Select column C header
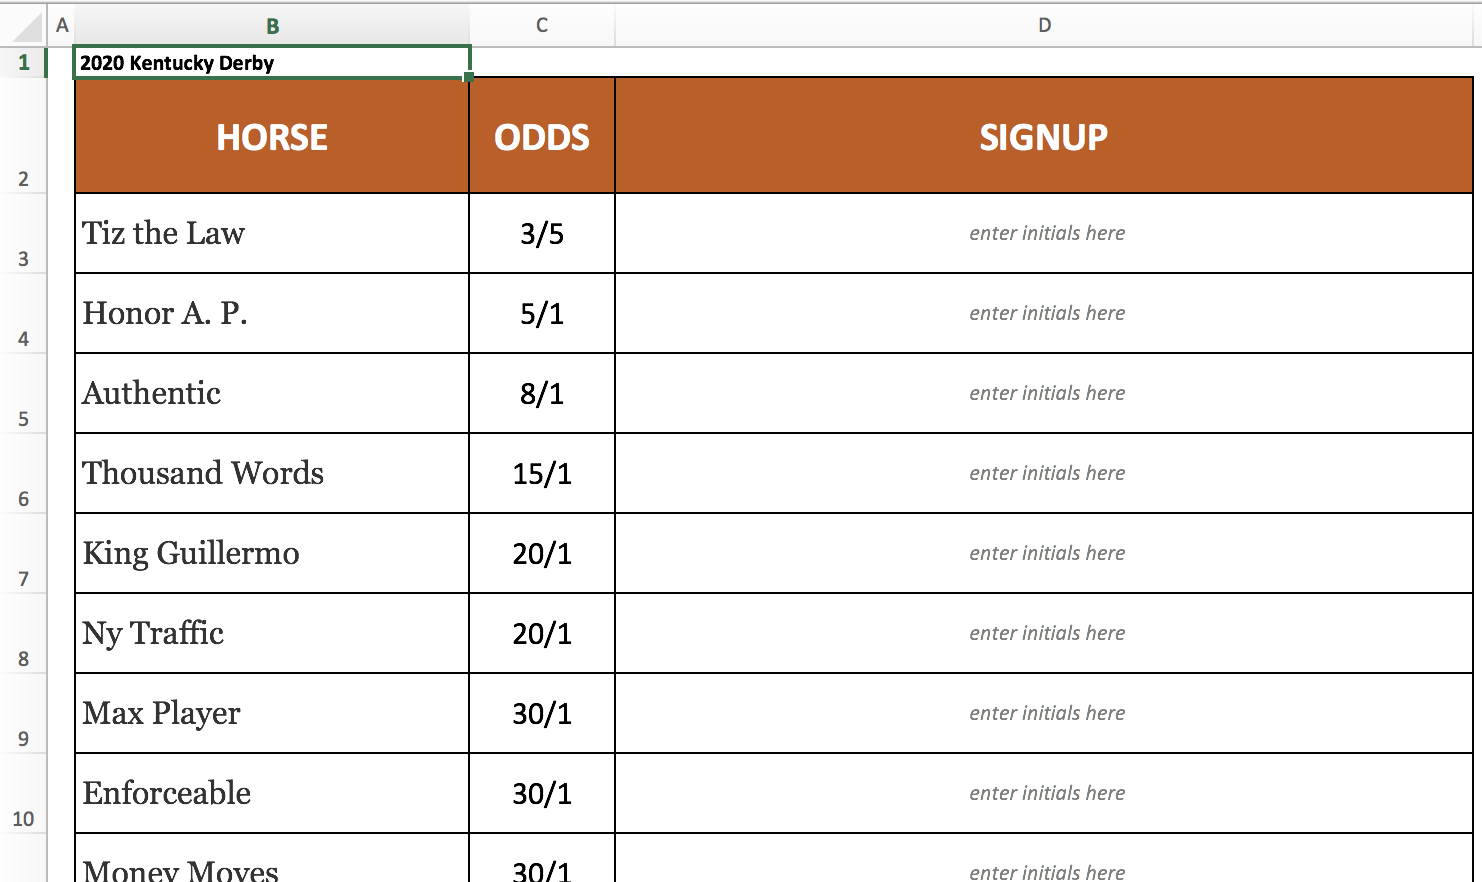Viewport: 1482px width, 882px height. click(542, 25)
